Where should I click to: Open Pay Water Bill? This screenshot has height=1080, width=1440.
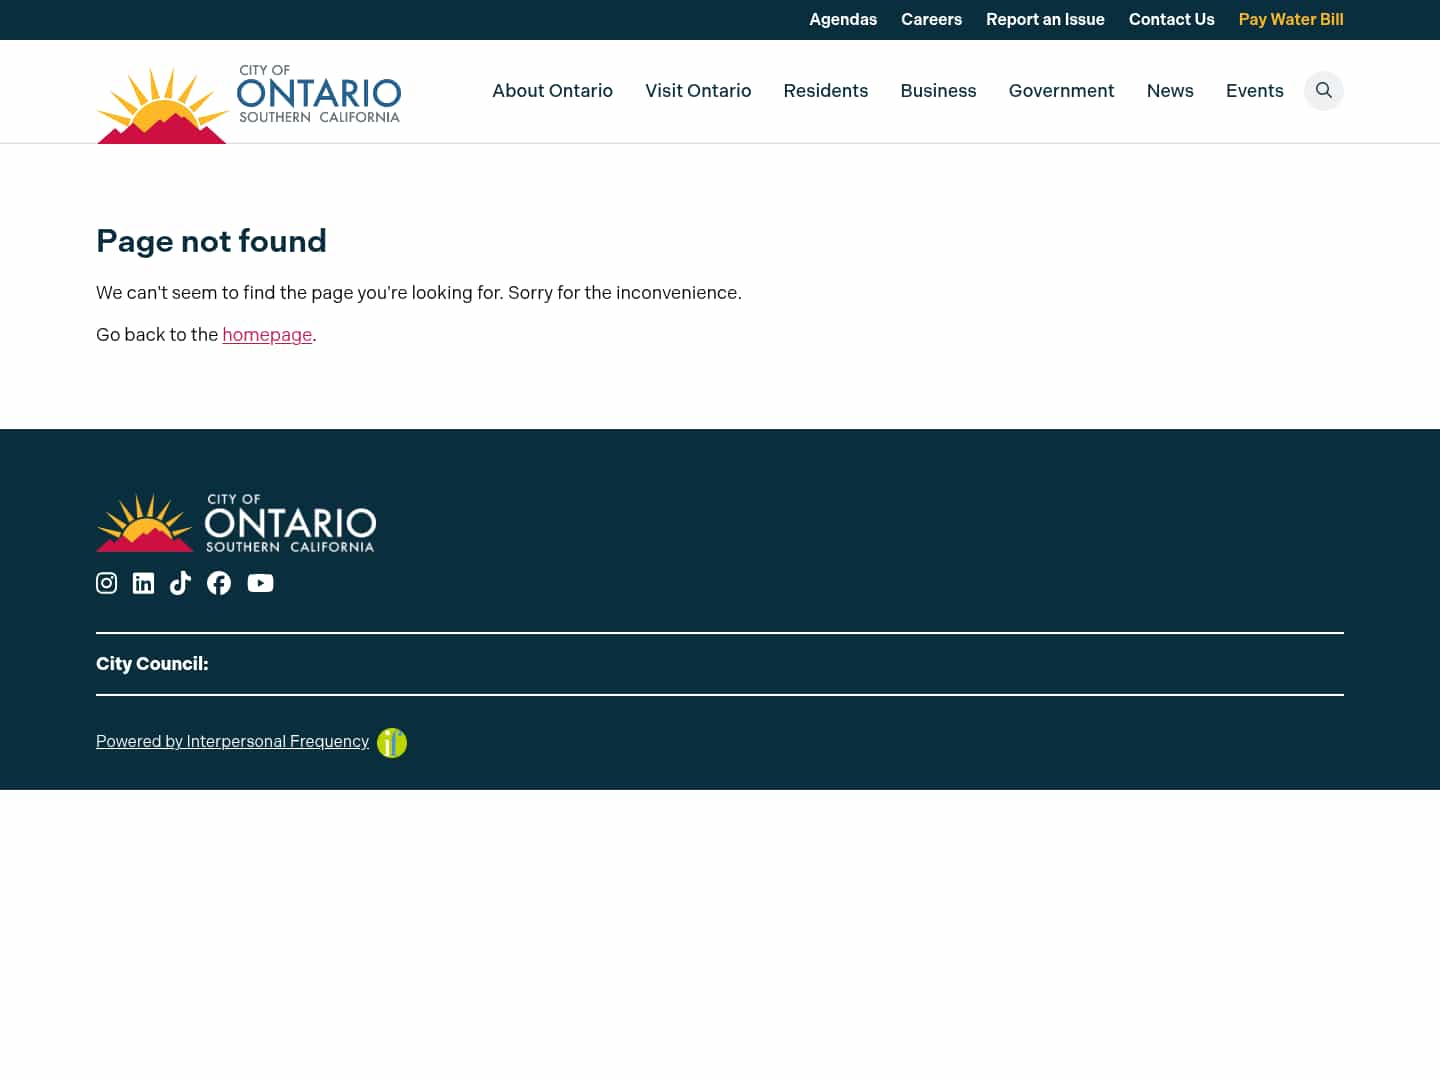tap(1291, 19)
